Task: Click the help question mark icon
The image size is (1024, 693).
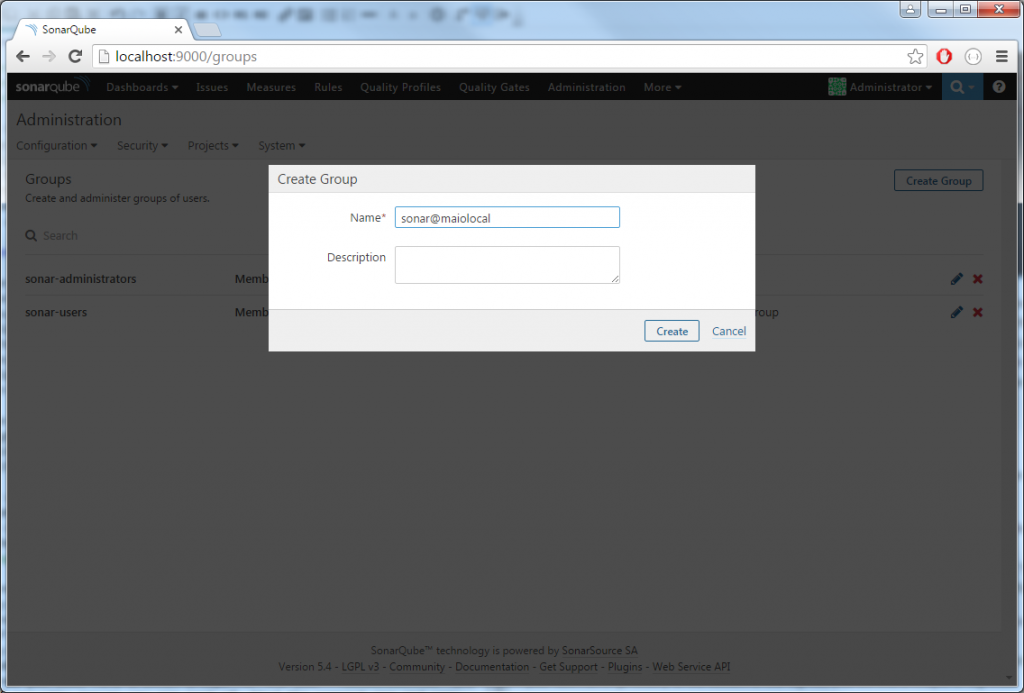Action: pyautogui.click(x=999, y=86)
